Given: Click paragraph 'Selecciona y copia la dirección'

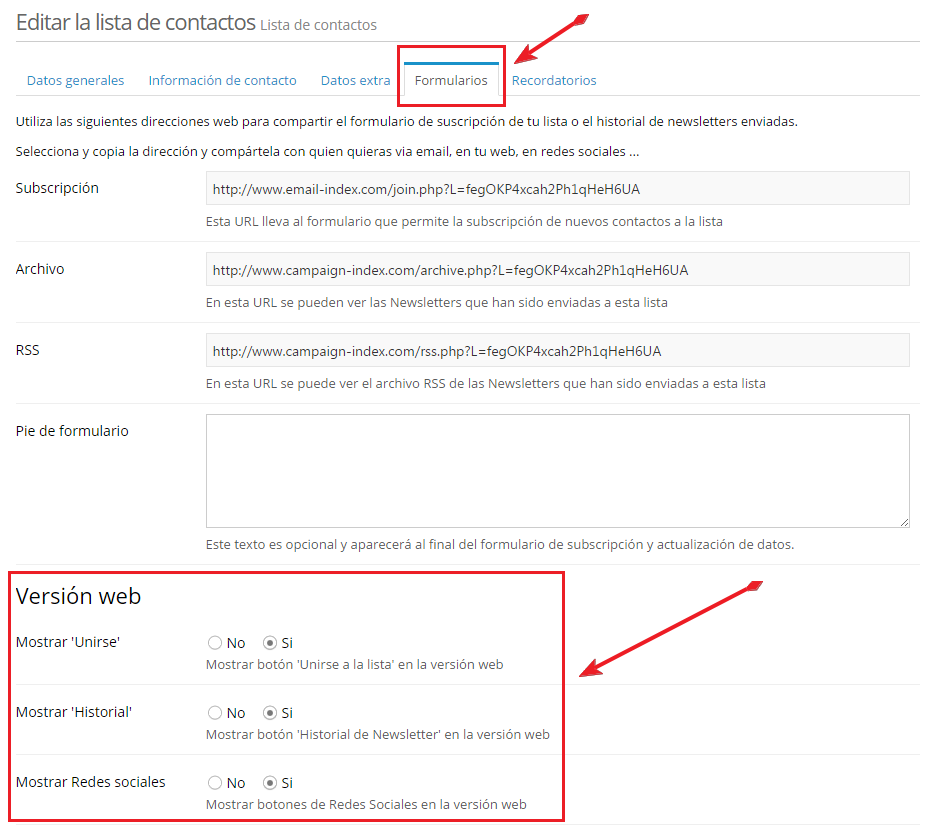Looking at the screenshot, I should pyautogui.click(x=327, y=152).
